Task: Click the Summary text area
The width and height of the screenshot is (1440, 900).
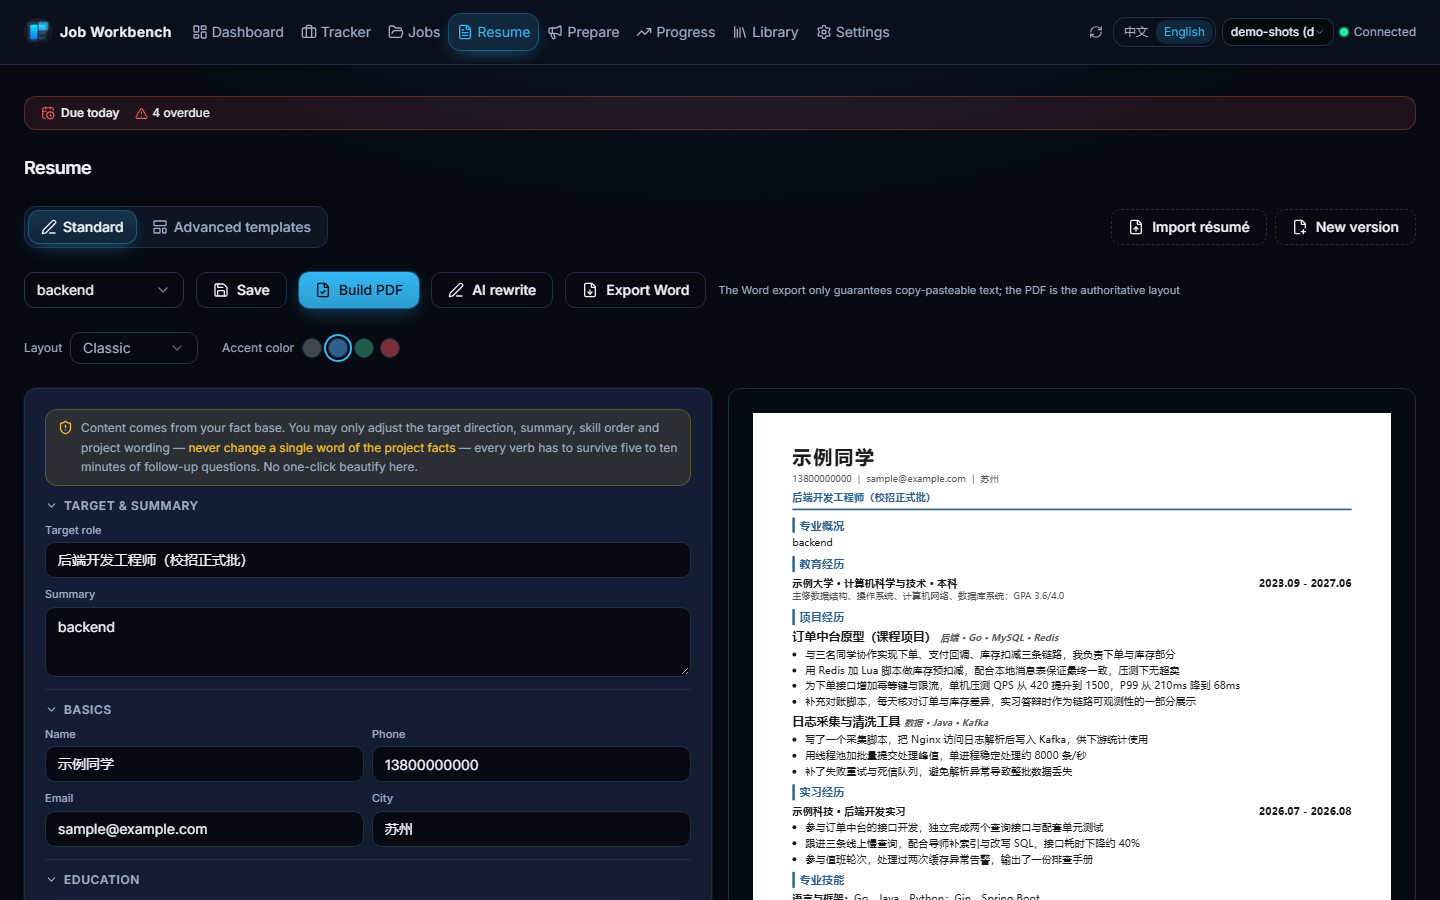Action: (x=368, y=642)
